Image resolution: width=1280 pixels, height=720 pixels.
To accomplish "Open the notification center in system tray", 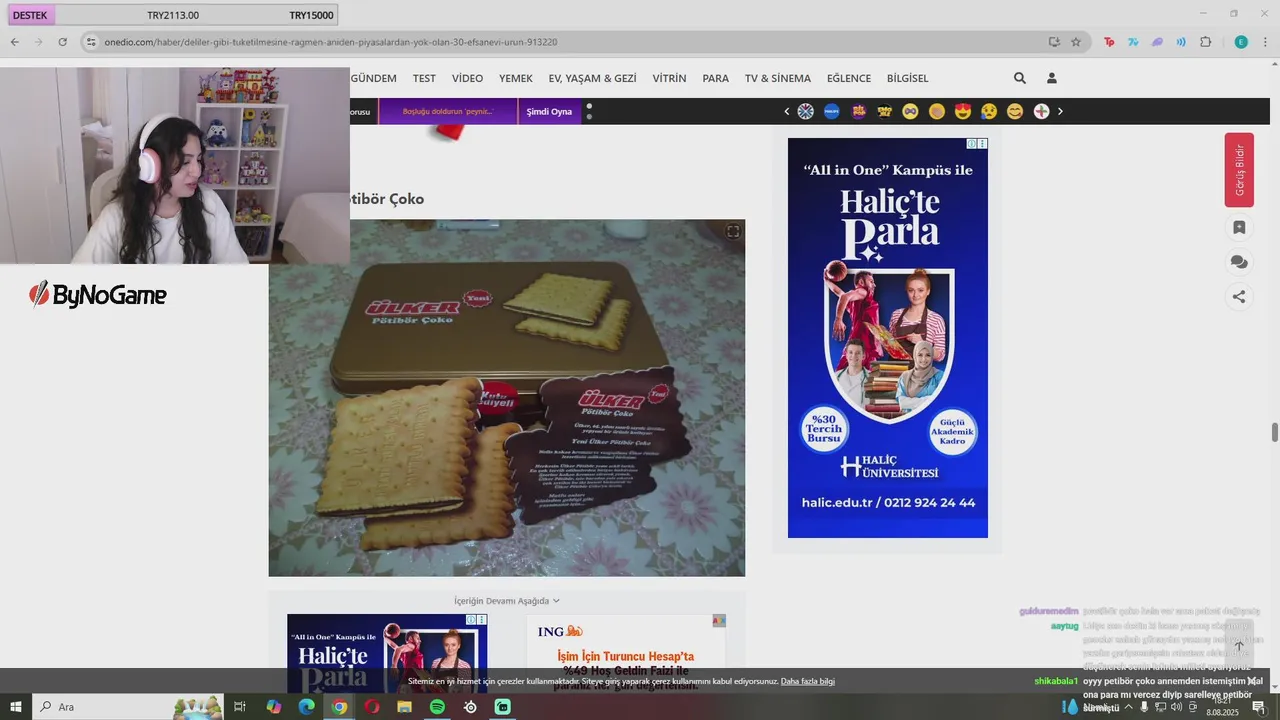I will tap(1259, 707).
